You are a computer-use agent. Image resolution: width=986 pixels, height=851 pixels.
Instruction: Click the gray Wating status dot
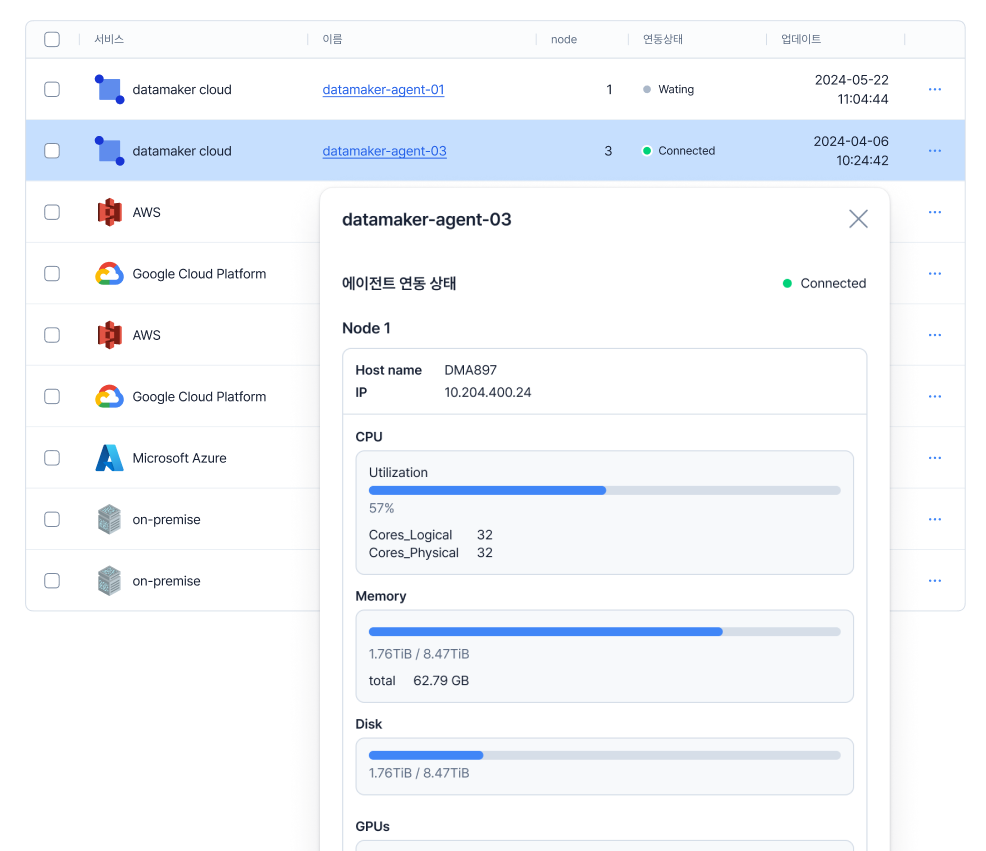pos(646,89)
